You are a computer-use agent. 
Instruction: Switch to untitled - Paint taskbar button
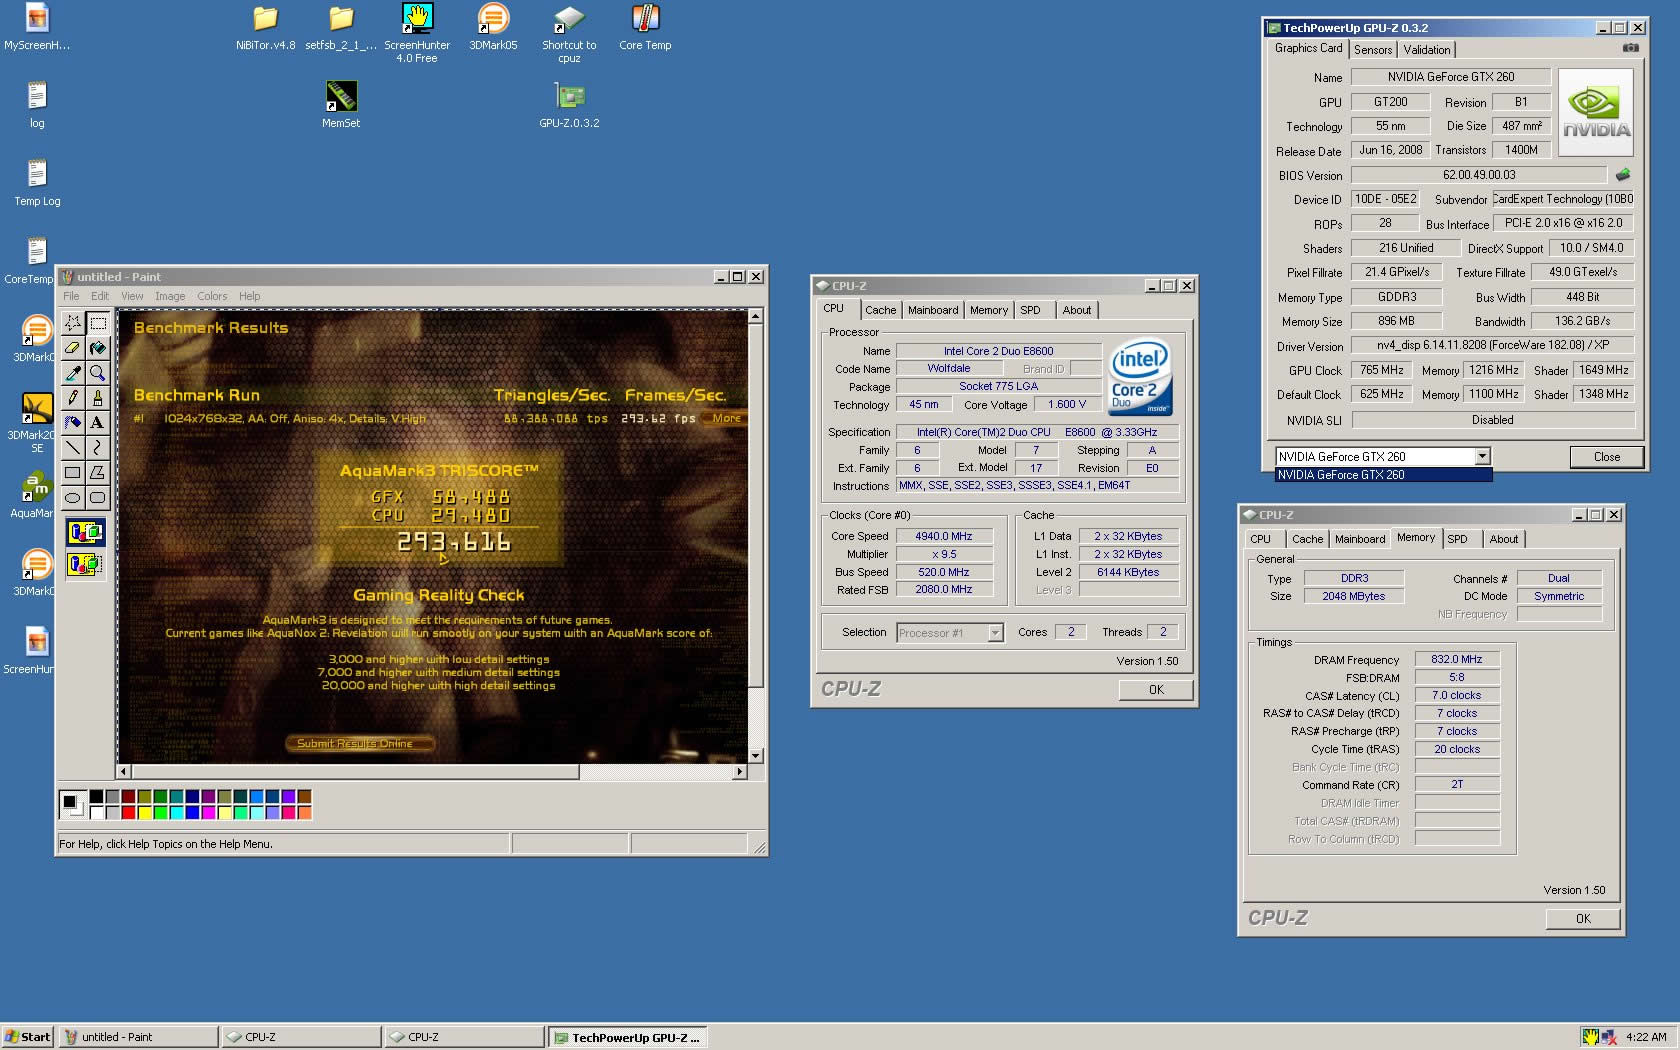point(138,1037)
